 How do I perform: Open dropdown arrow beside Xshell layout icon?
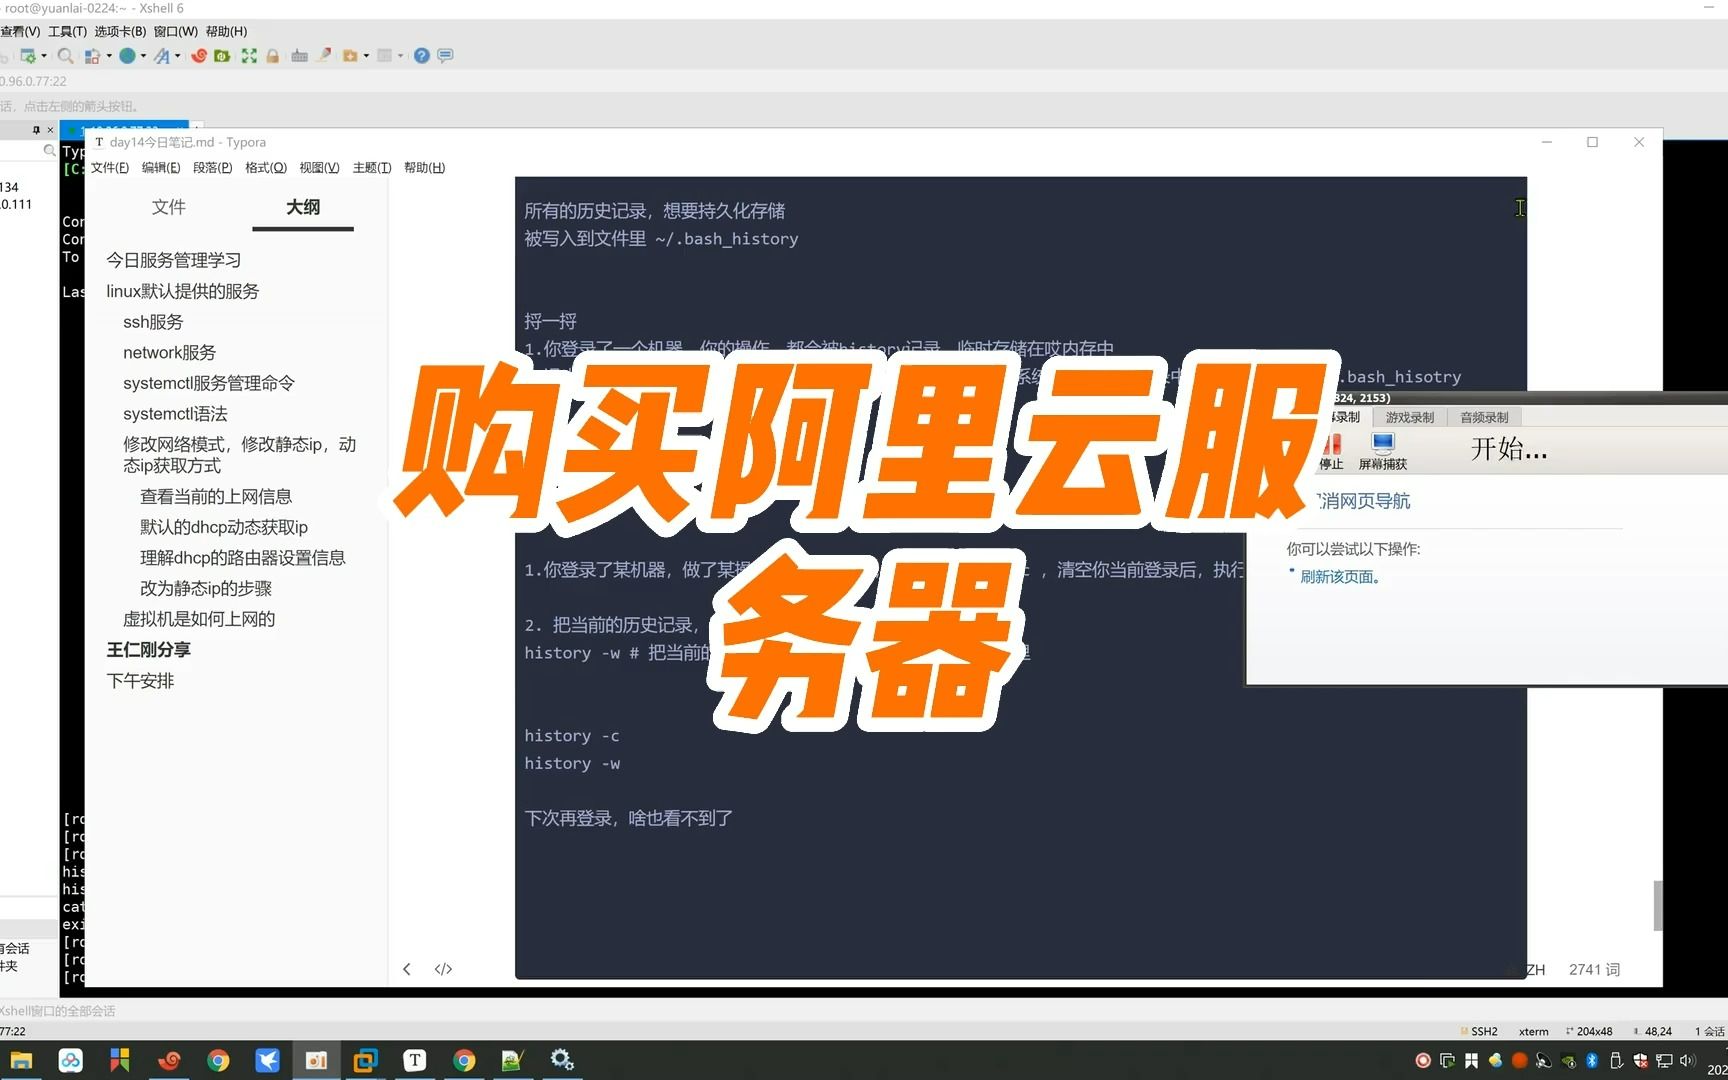[x=109, y=56]
